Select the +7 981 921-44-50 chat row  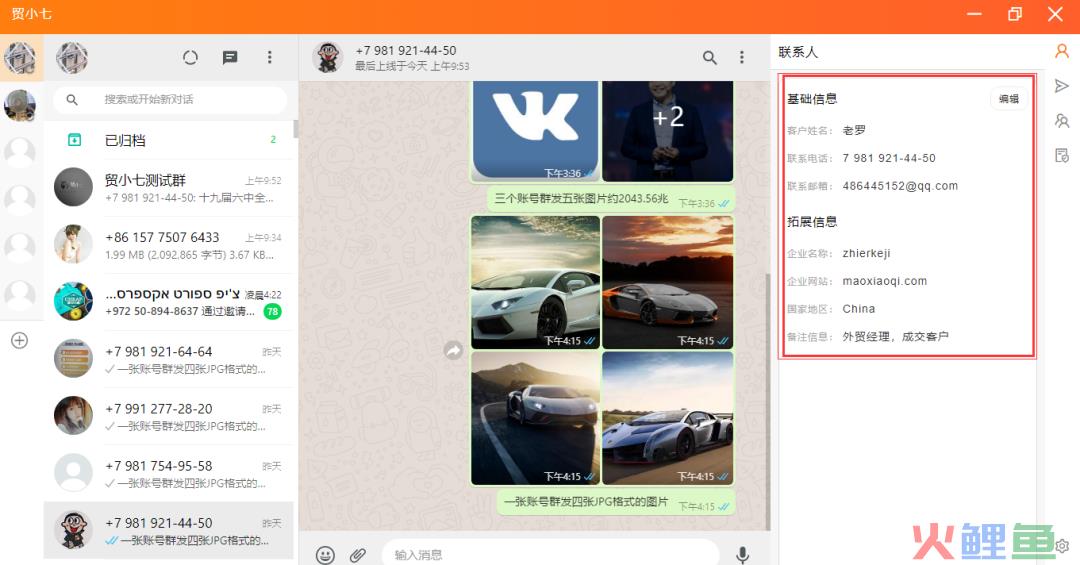coord(169,531)
